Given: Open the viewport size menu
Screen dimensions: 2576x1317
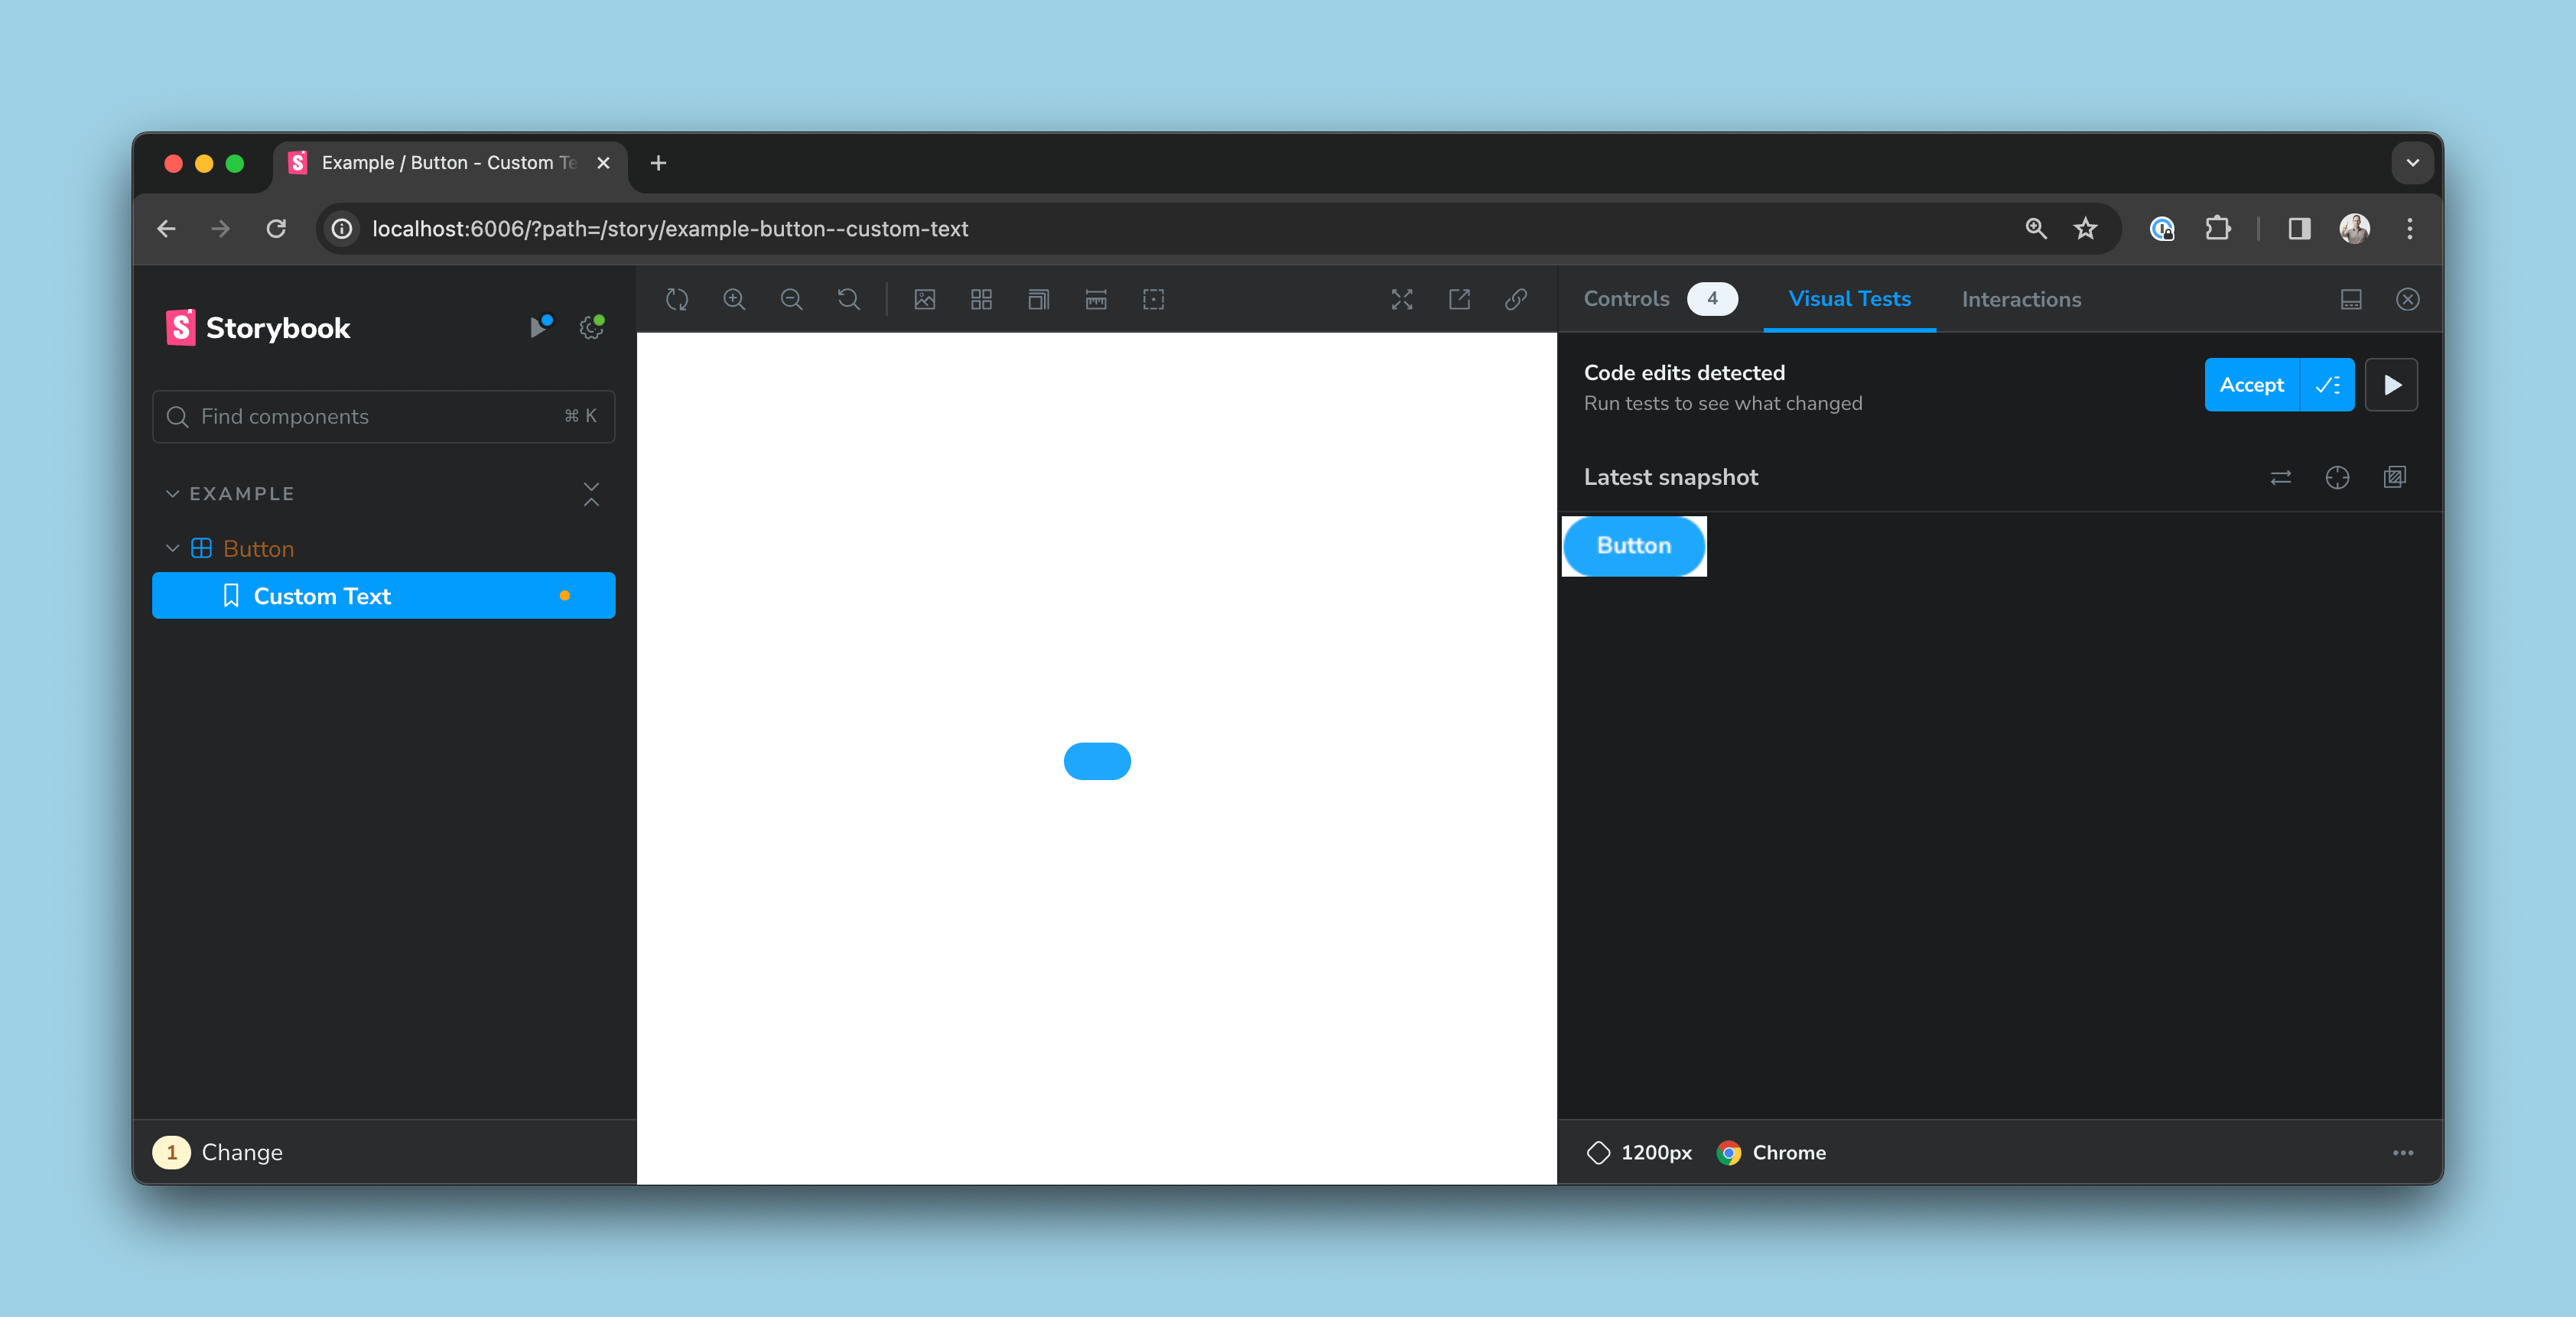Looking at the screenshot, I should [x=1039, y=299].
